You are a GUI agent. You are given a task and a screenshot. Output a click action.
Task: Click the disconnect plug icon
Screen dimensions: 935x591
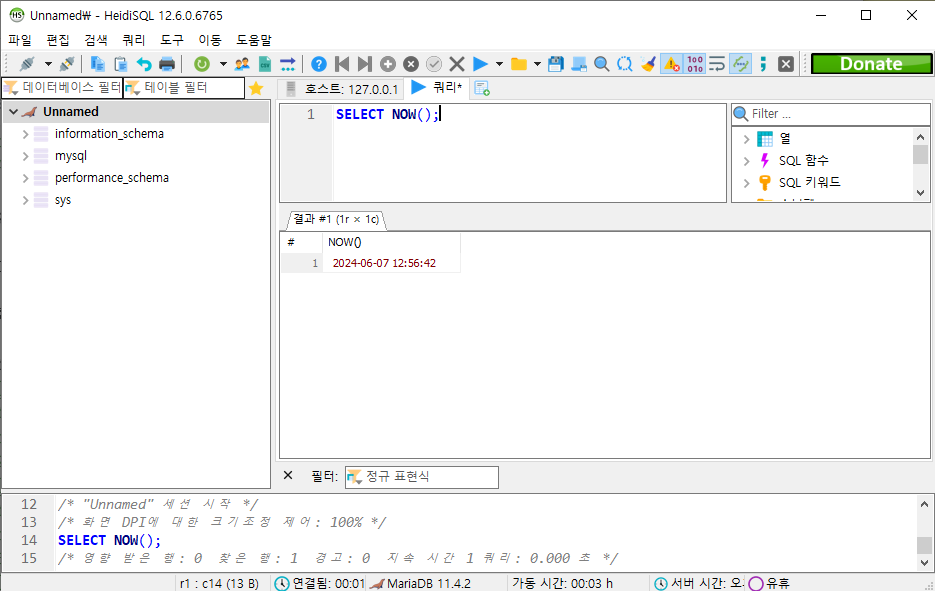(x=67, y=64)
